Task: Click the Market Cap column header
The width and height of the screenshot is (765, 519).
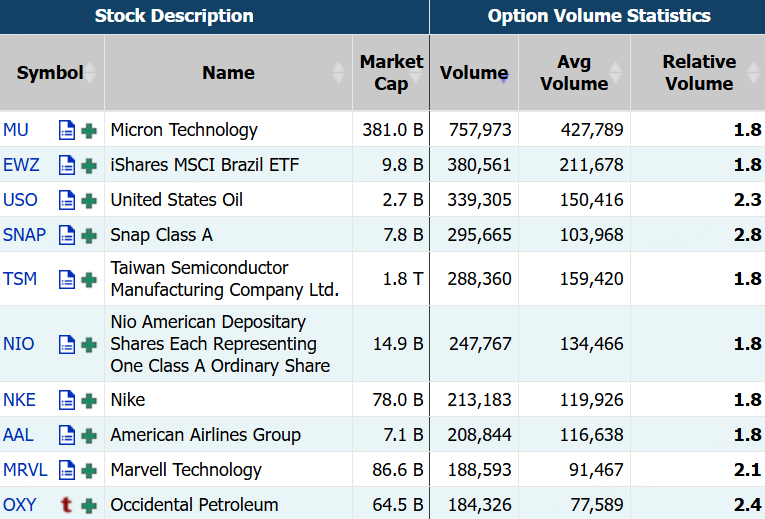Action: tap(391, 73)
